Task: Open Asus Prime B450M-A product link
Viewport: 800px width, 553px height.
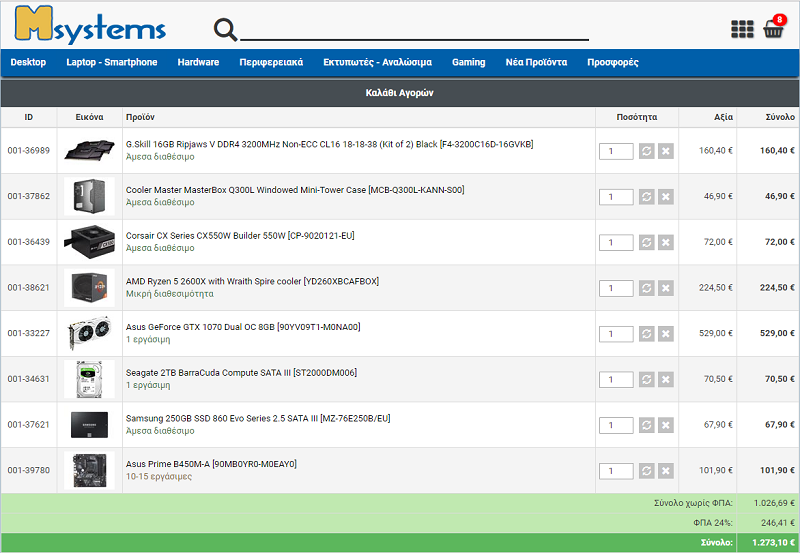Action: 211,464
